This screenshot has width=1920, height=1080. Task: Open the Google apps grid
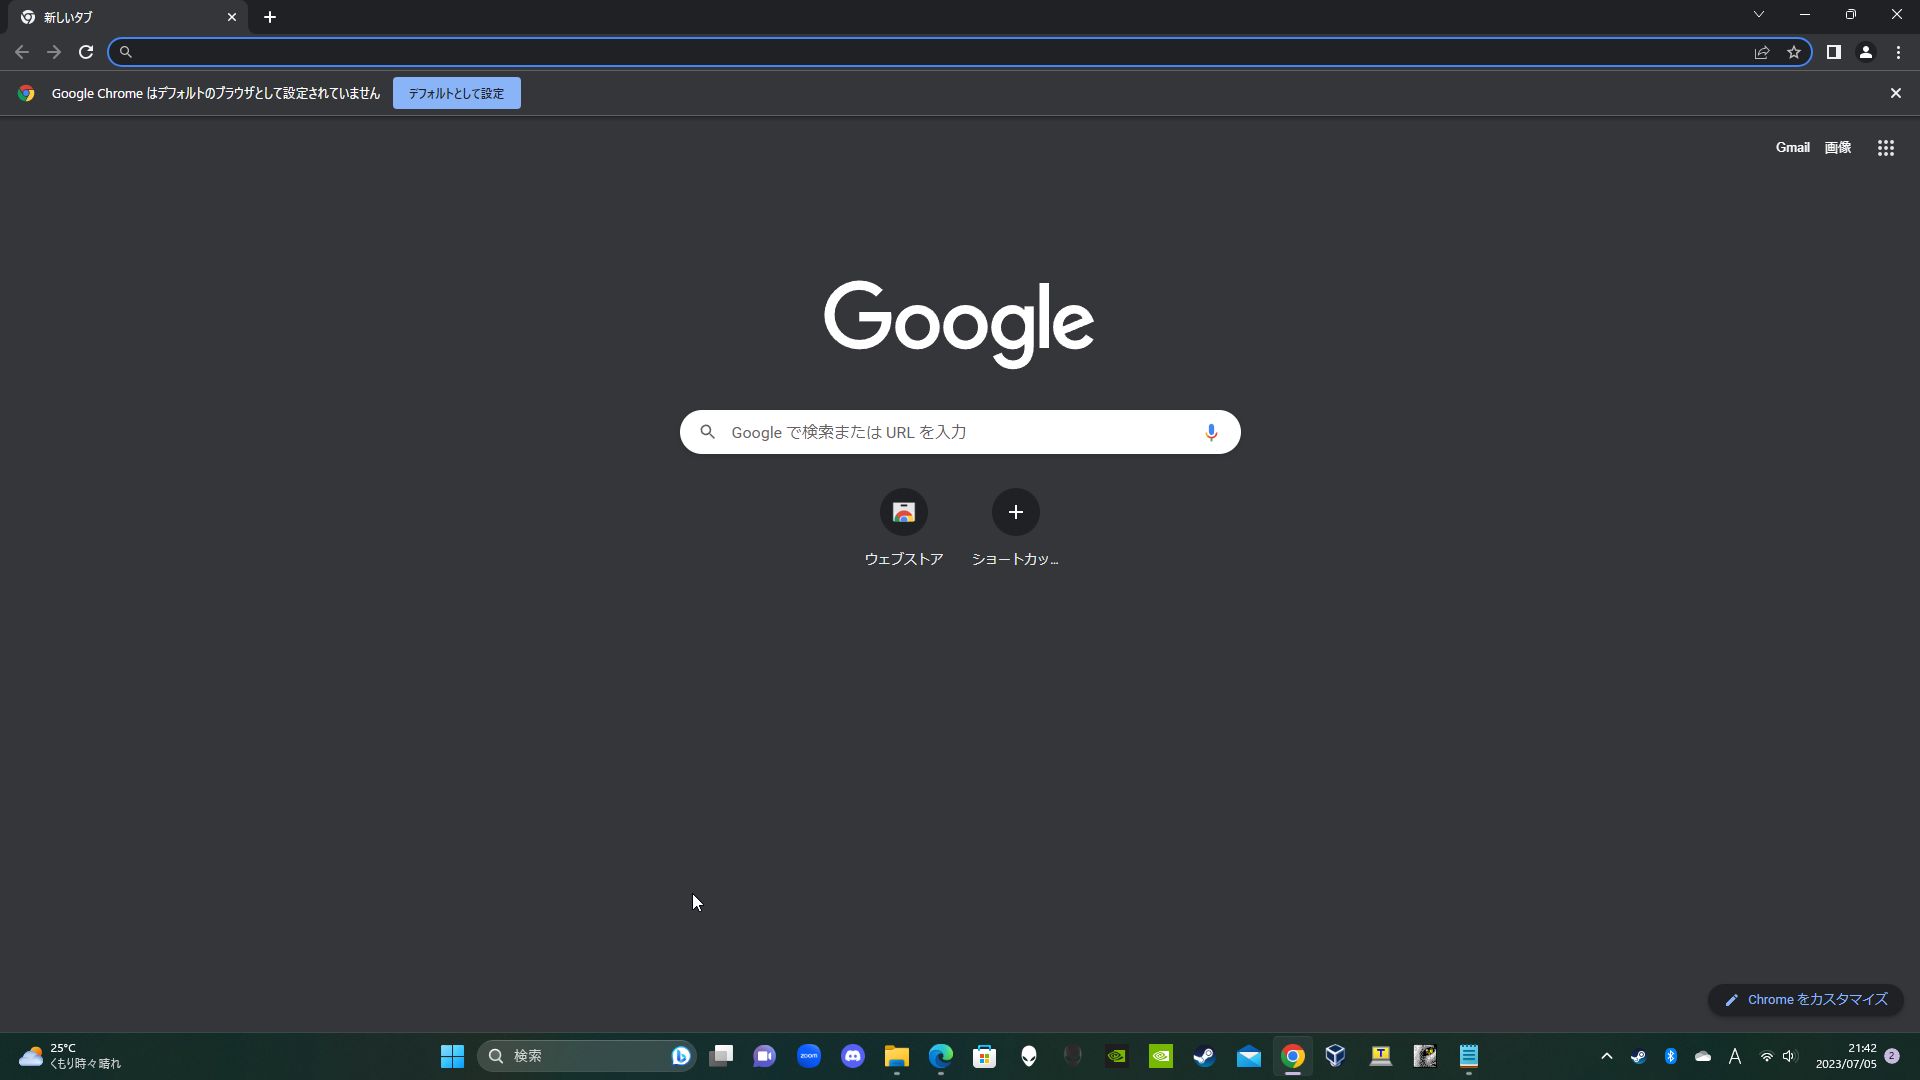pyautogui.click(x=1885, y=147)
